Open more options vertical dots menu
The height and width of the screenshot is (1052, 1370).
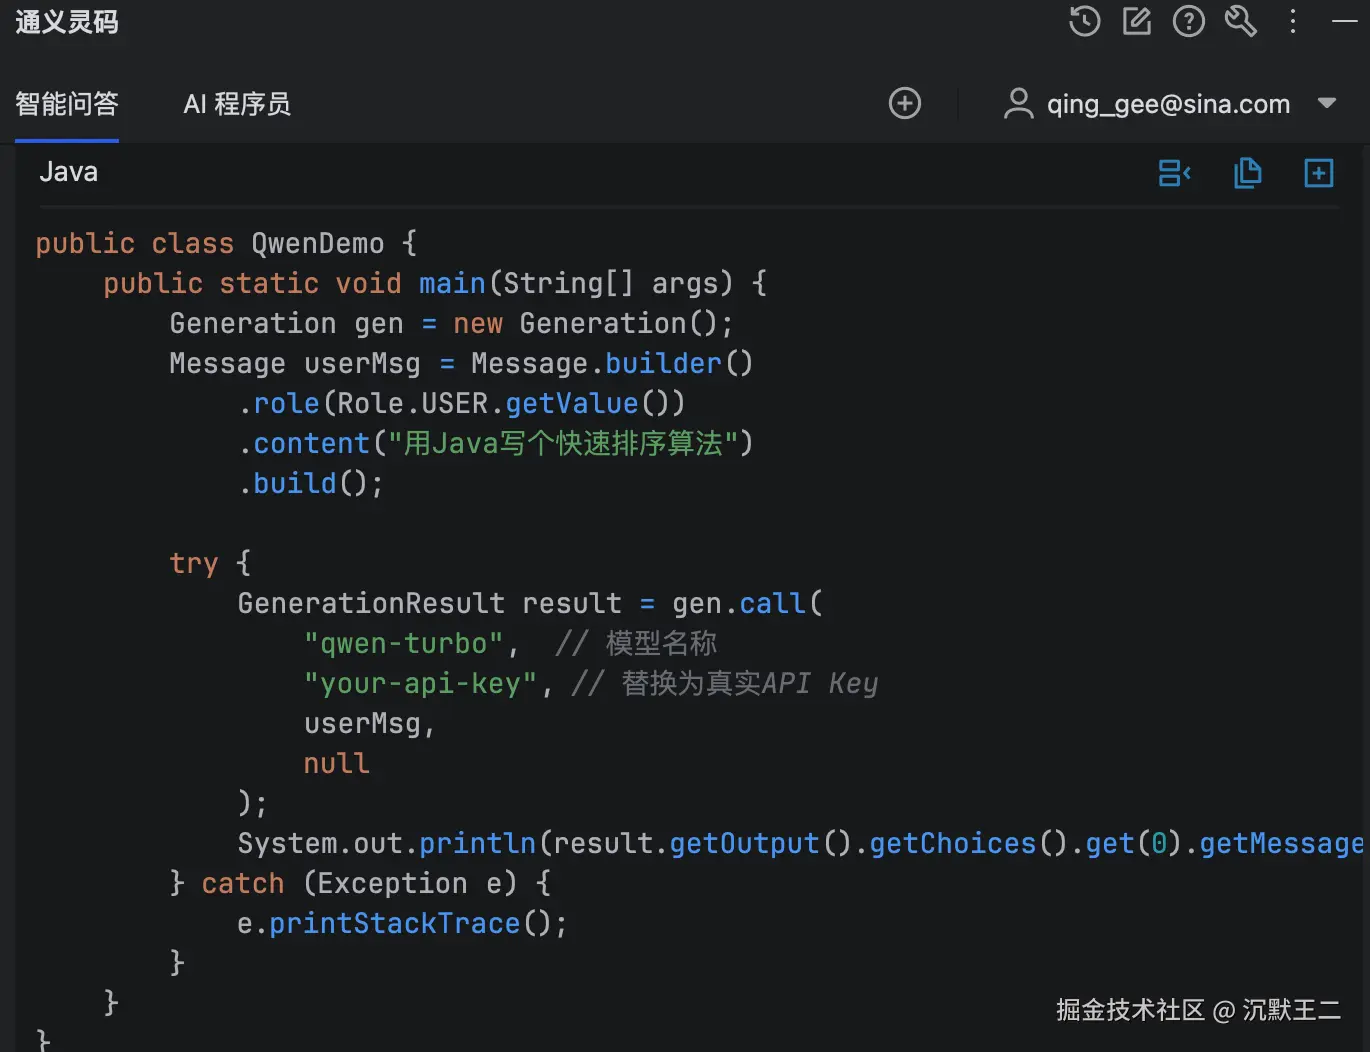coord(1293,21)
